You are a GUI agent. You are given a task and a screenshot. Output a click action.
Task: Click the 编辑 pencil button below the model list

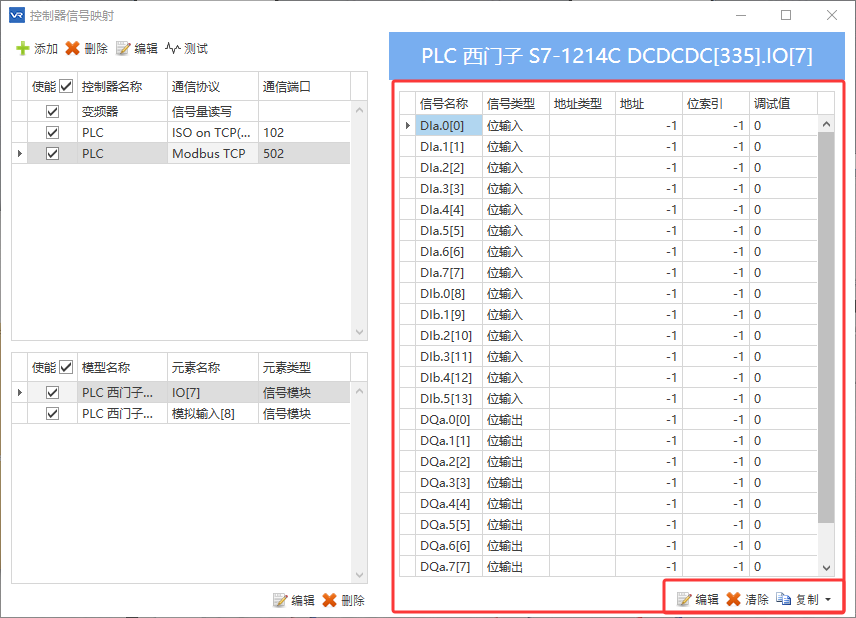click(x=294, y=601)
